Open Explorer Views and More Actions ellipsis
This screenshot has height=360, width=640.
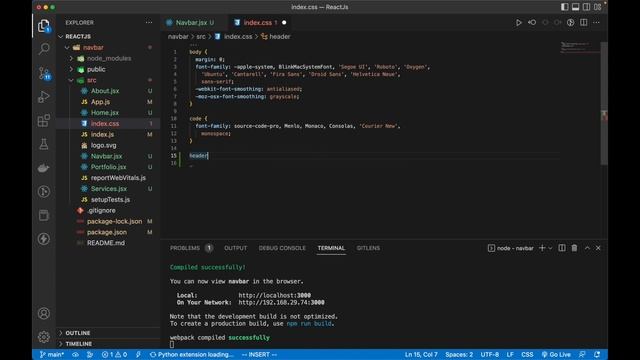pyautogui.click(x=149, y=22)
